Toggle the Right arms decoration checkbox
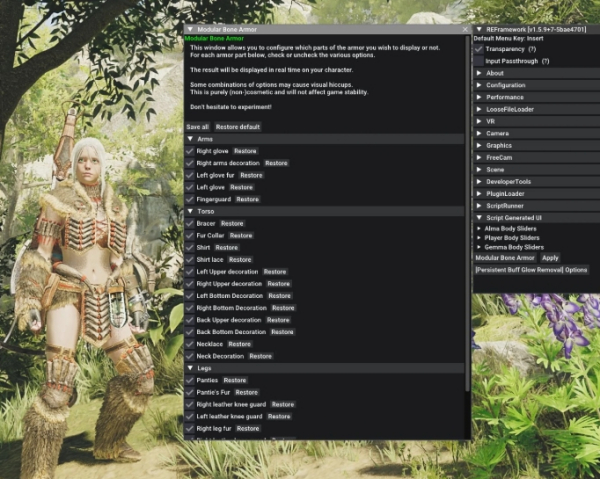 [x=190, y=163]
